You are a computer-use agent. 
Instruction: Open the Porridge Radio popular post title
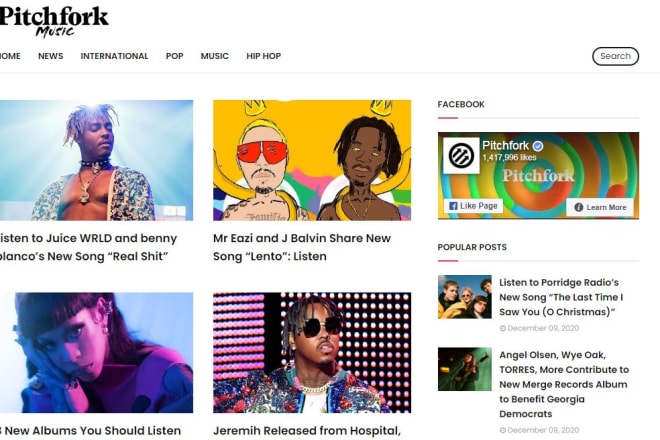pyautogui.click(x=561, y=297)
